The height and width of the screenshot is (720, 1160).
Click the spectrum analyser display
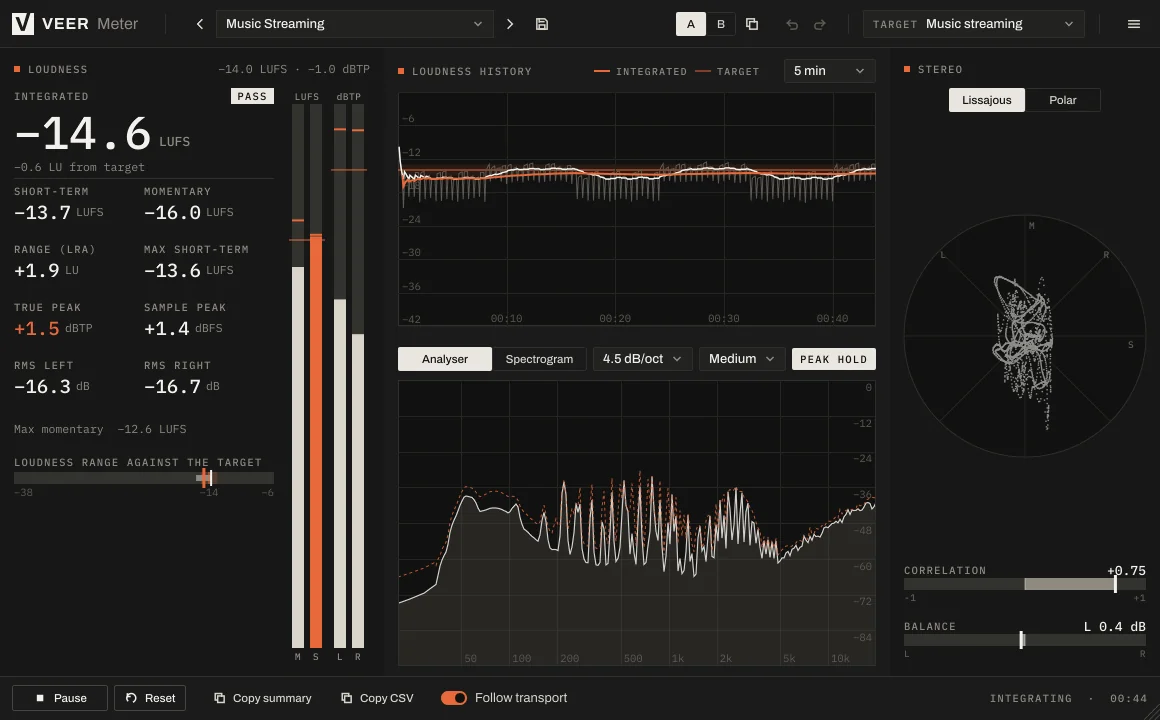636,523
